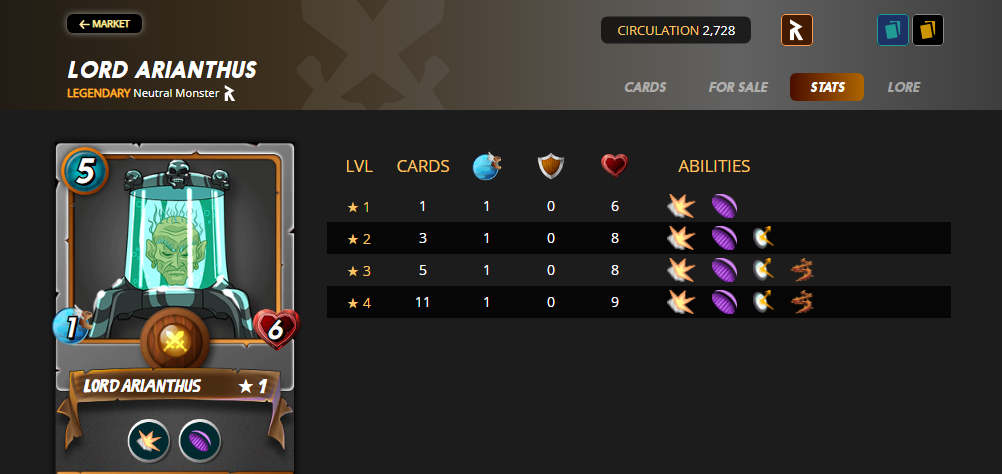Go back using the Market button
This screenshot has width=1002, height=474.
(104, 24)
